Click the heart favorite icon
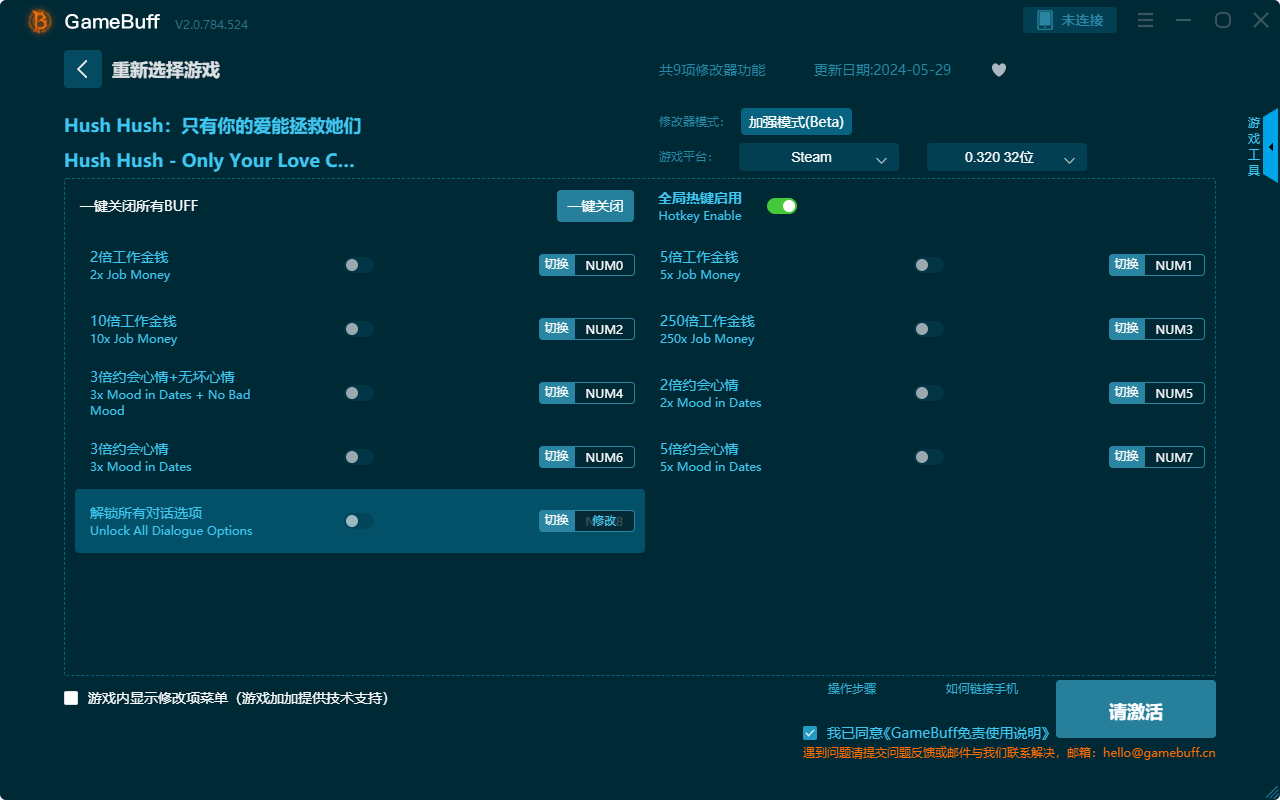1280x800 pixels. point(999,70)
